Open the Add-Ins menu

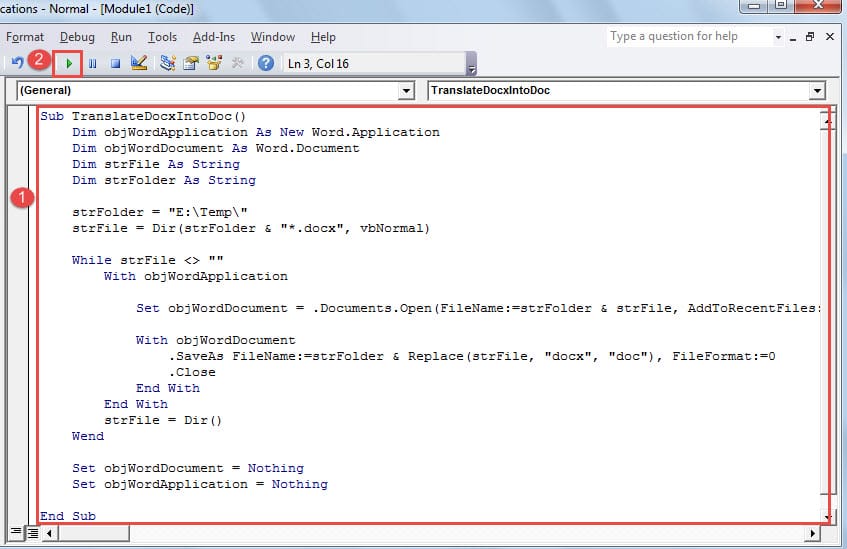tap(214, 37)
